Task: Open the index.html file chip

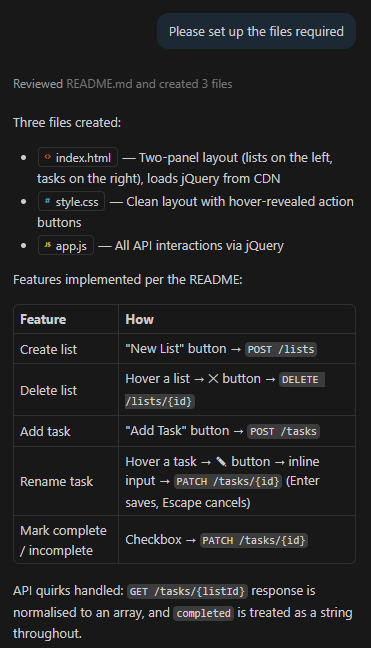Action: tap(78, 157)
